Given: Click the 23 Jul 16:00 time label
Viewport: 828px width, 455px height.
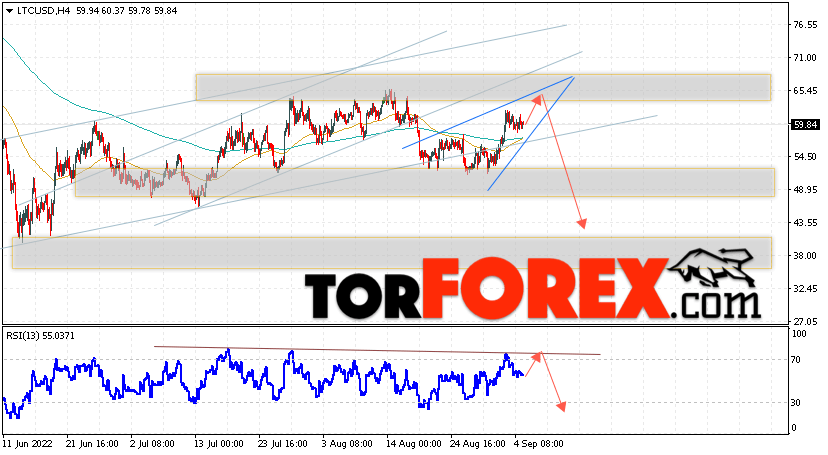Looking at the screenshot, I should (283, 443).
